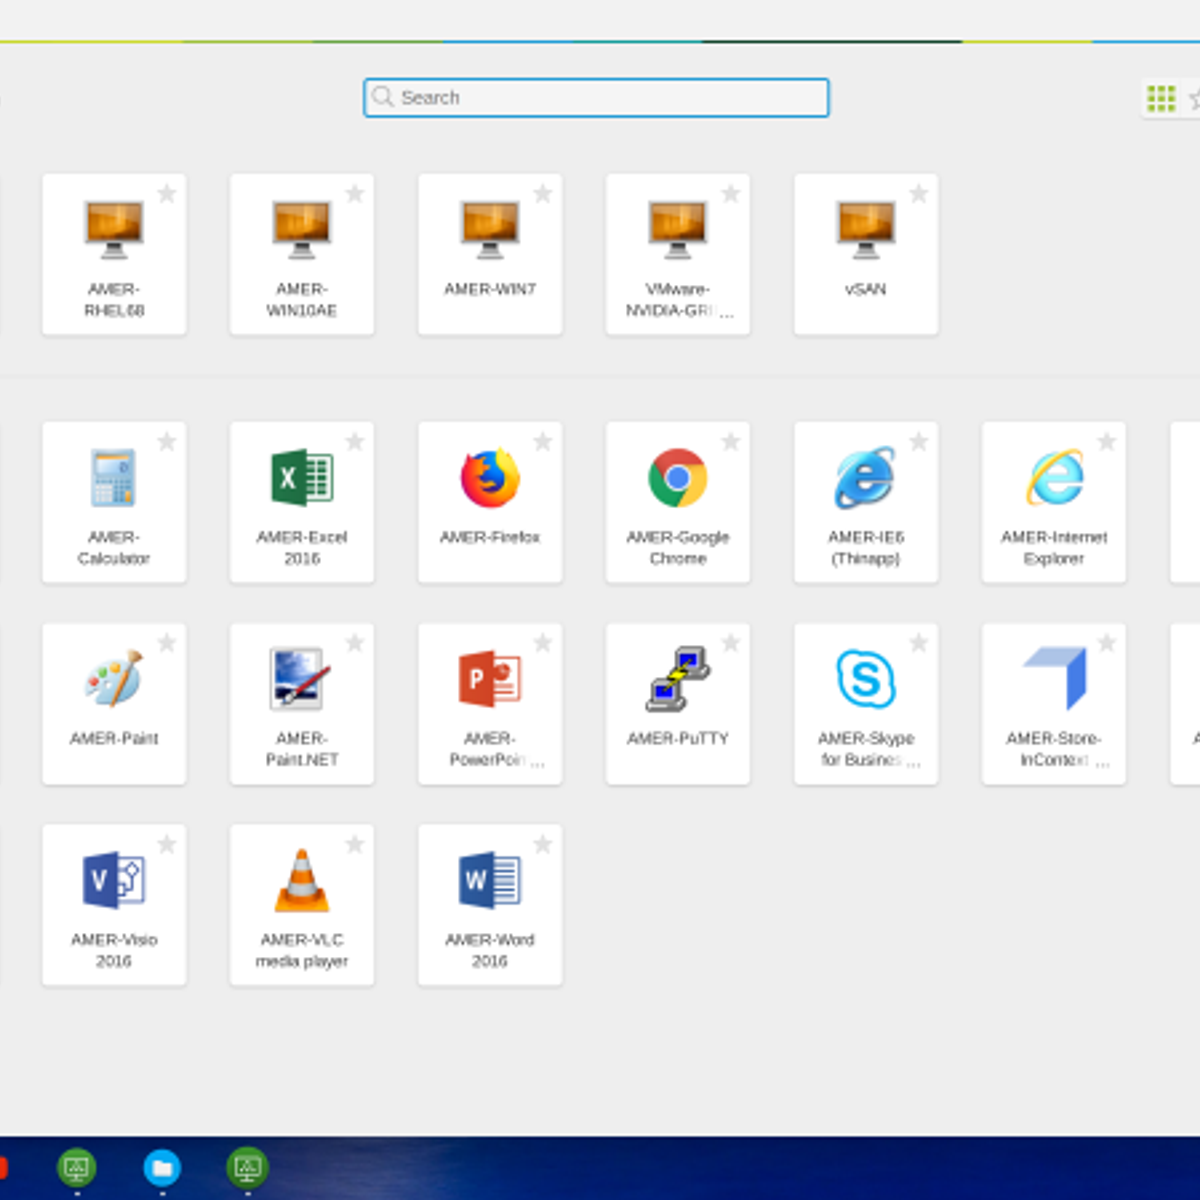
Task: Launch the AMER-Paint palette icon
Action: pos(114,679)
